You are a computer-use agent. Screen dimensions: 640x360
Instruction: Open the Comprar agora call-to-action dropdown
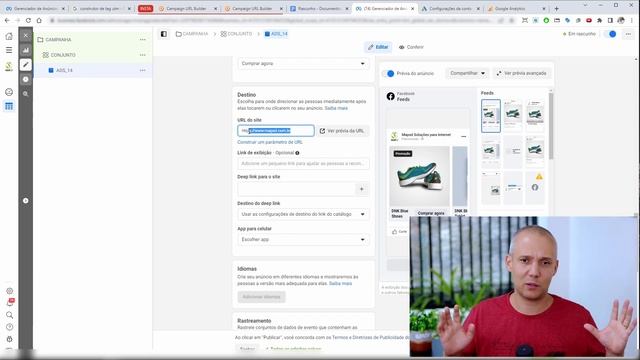[303, 63]
